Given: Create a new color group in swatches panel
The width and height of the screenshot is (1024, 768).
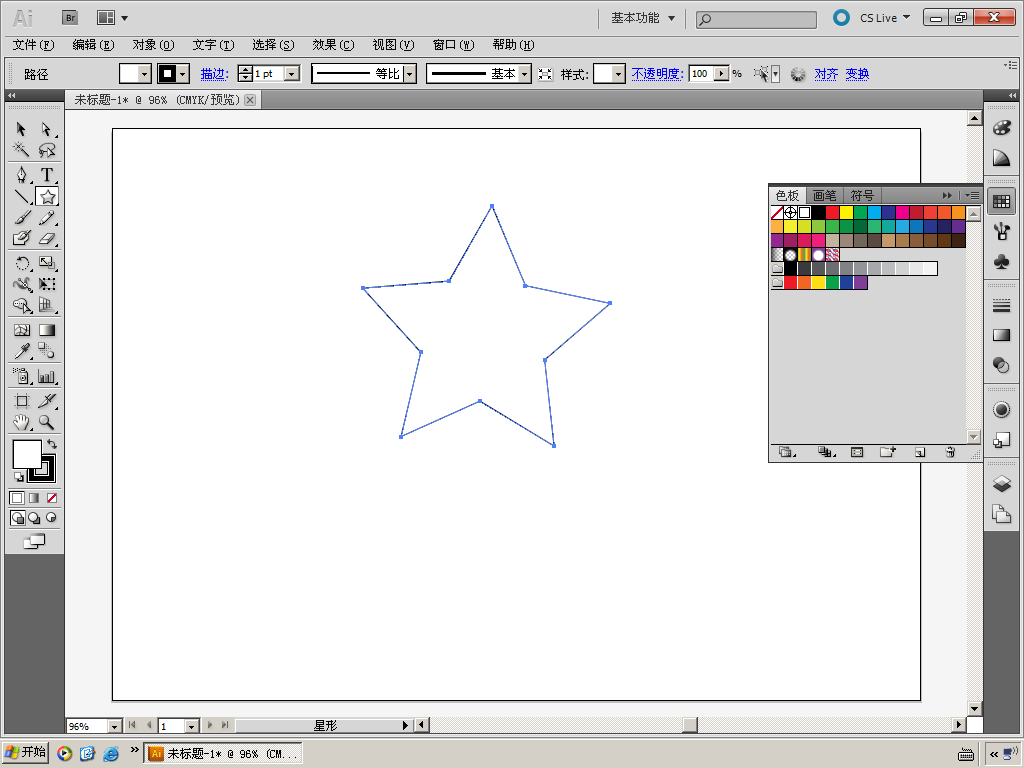Looking at the screenshot, I should pos(888,452).
